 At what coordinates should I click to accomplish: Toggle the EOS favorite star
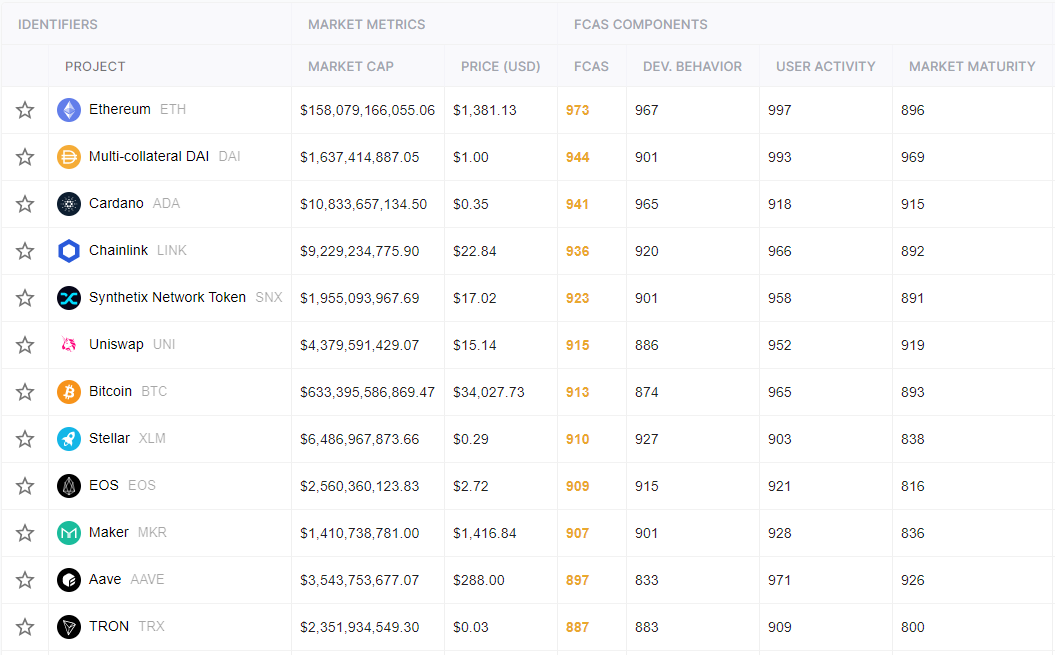[25, 486]
